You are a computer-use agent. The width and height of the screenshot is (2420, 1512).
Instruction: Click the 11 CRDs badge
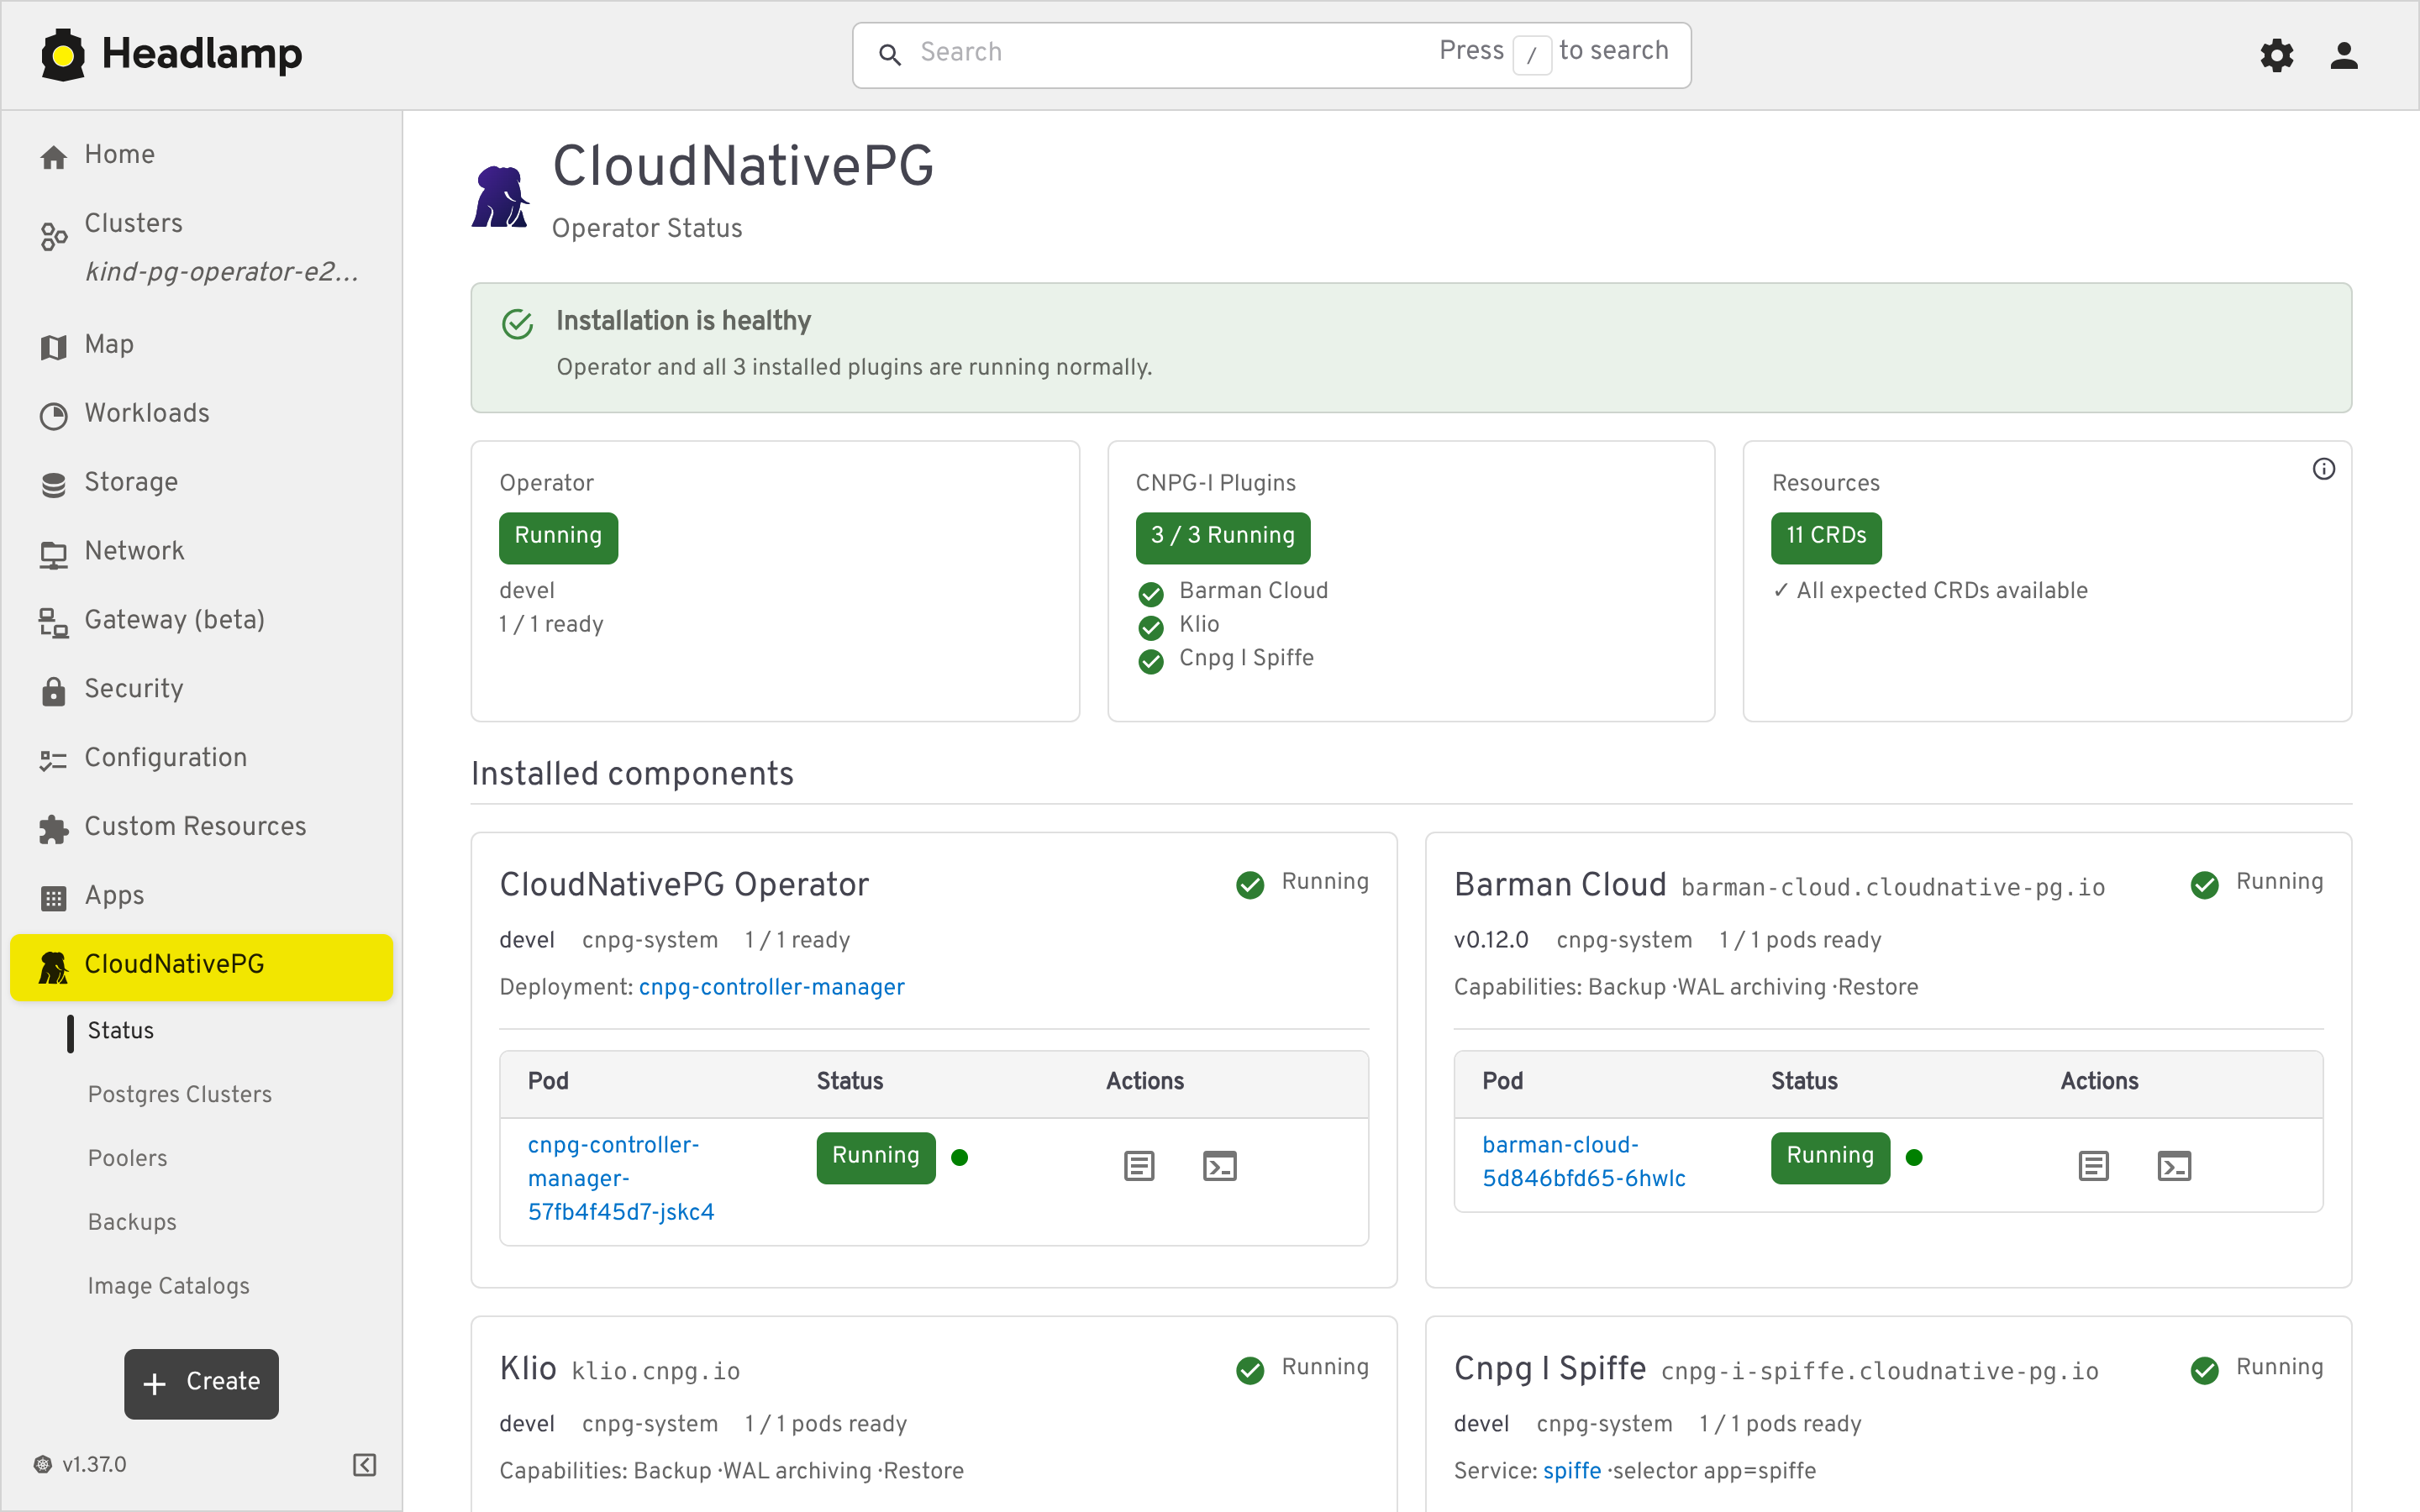tap(1826, 537)
